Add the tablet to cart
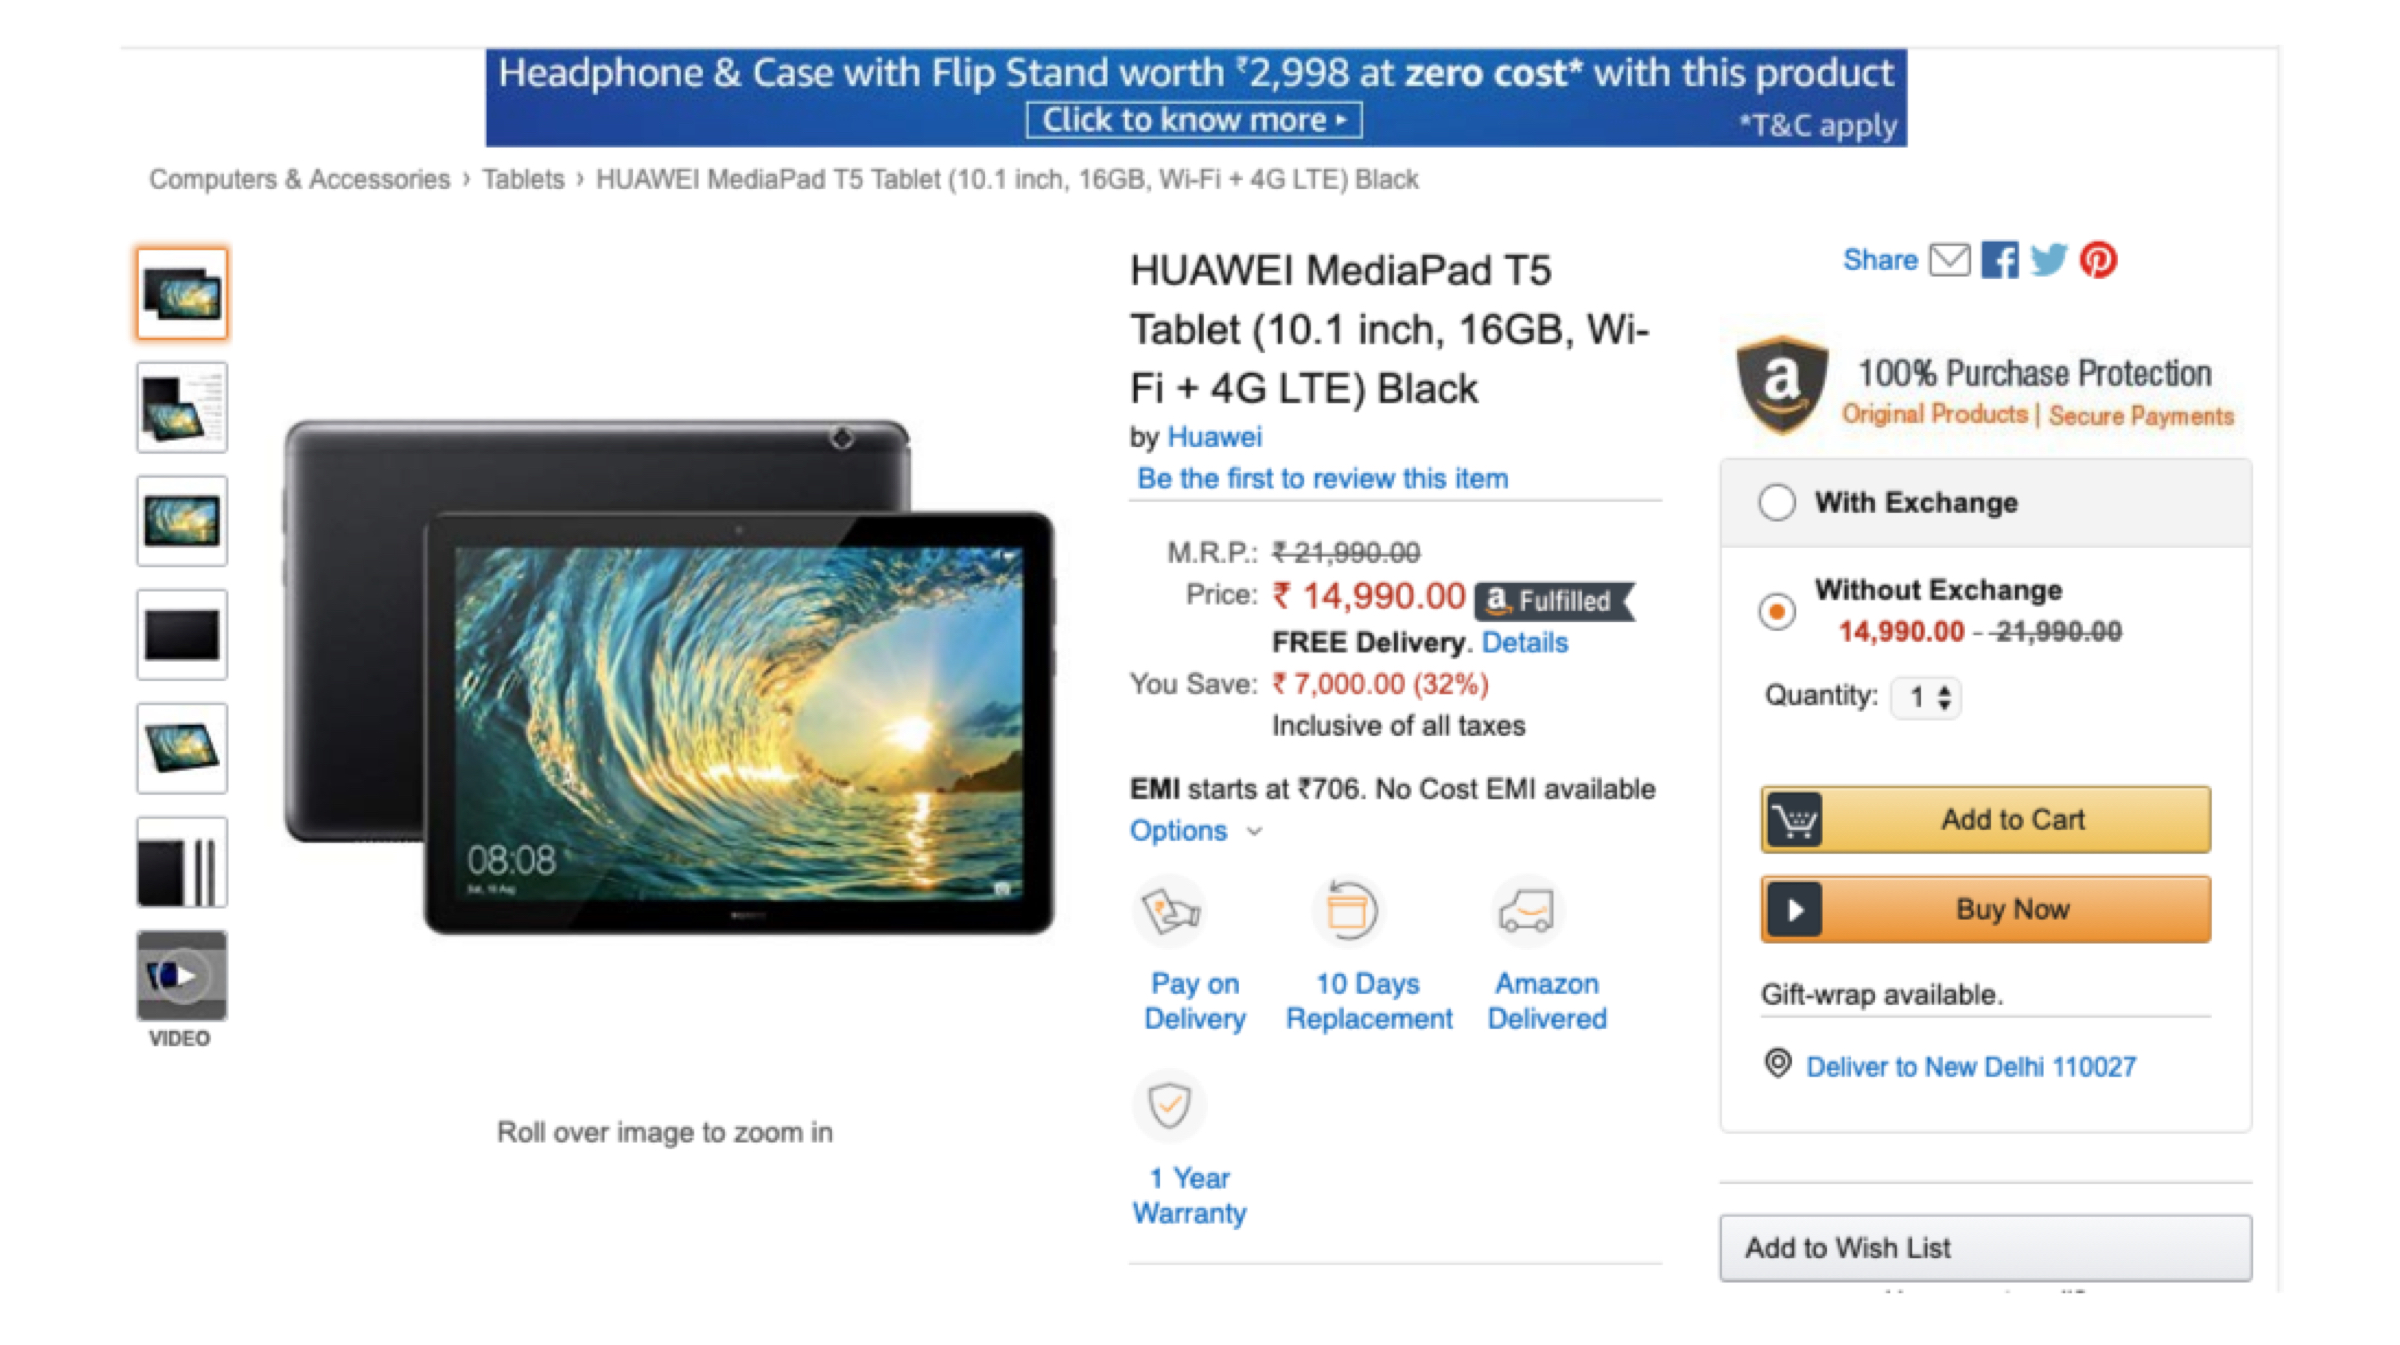Screen dimensions: 2400x1345 pos(1985,819)
